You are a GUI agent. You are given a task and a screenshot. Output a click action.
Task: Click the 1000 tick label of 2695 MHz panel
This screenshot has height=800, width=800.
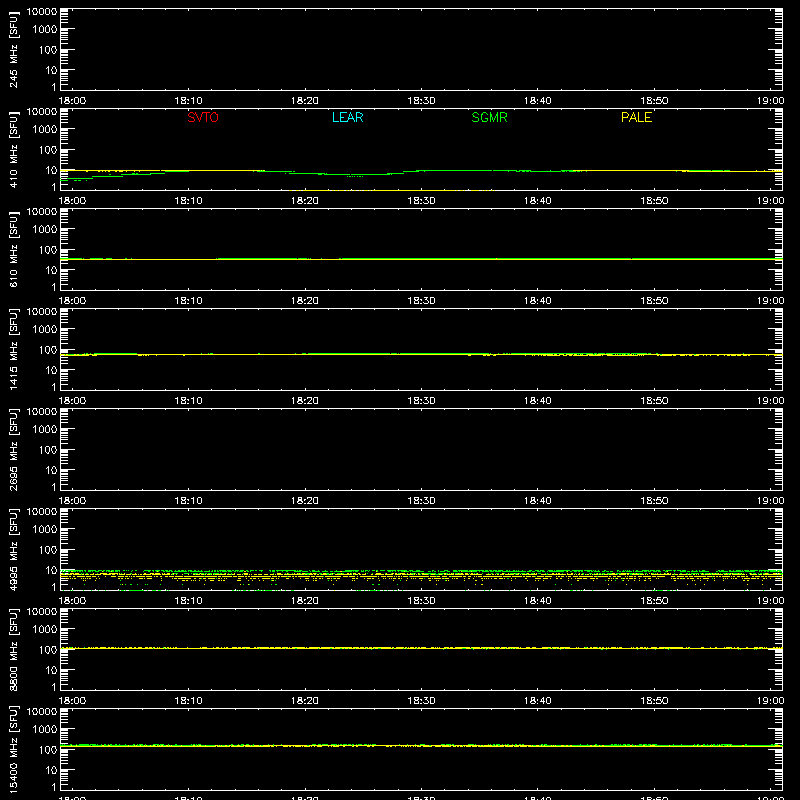click(45, 429)
